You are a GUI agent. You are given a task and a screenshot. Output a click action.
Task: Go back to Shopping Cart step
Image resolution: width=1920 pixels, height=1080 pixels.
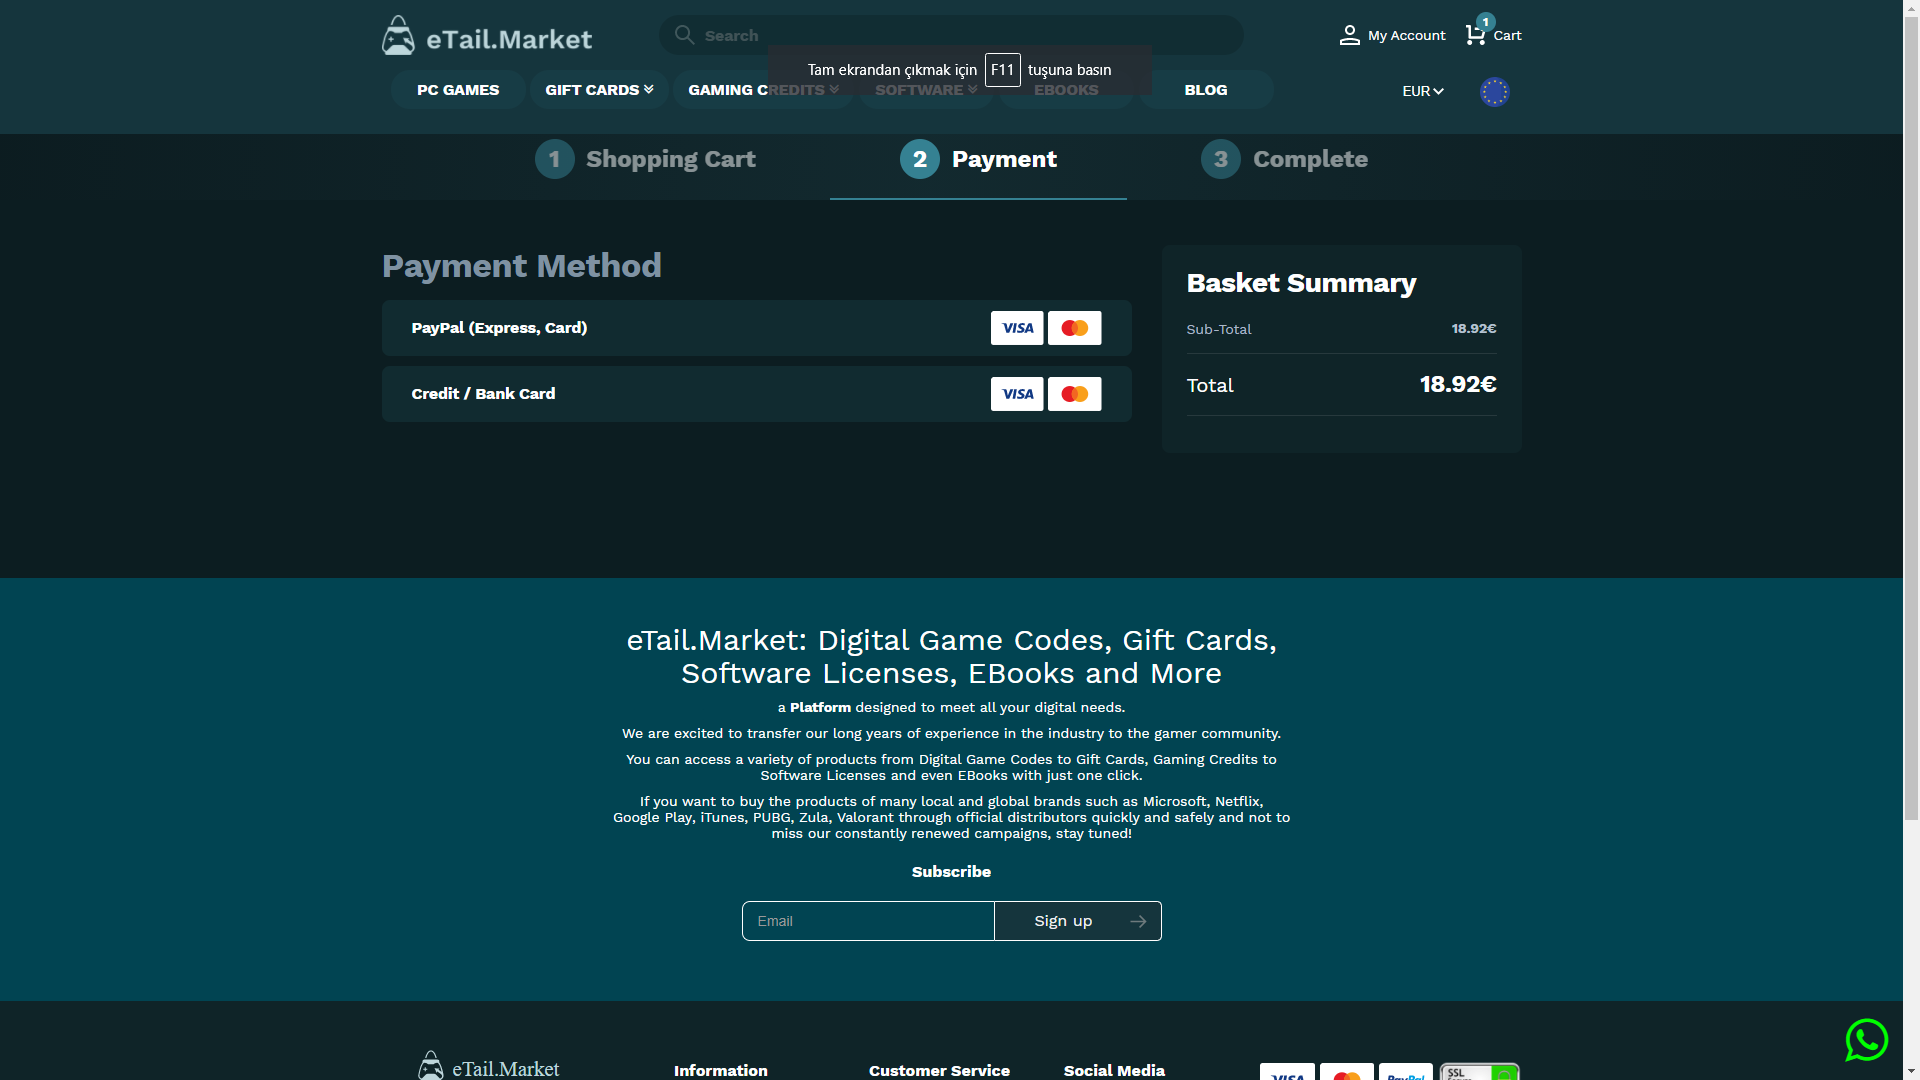(x=646, y=159)
